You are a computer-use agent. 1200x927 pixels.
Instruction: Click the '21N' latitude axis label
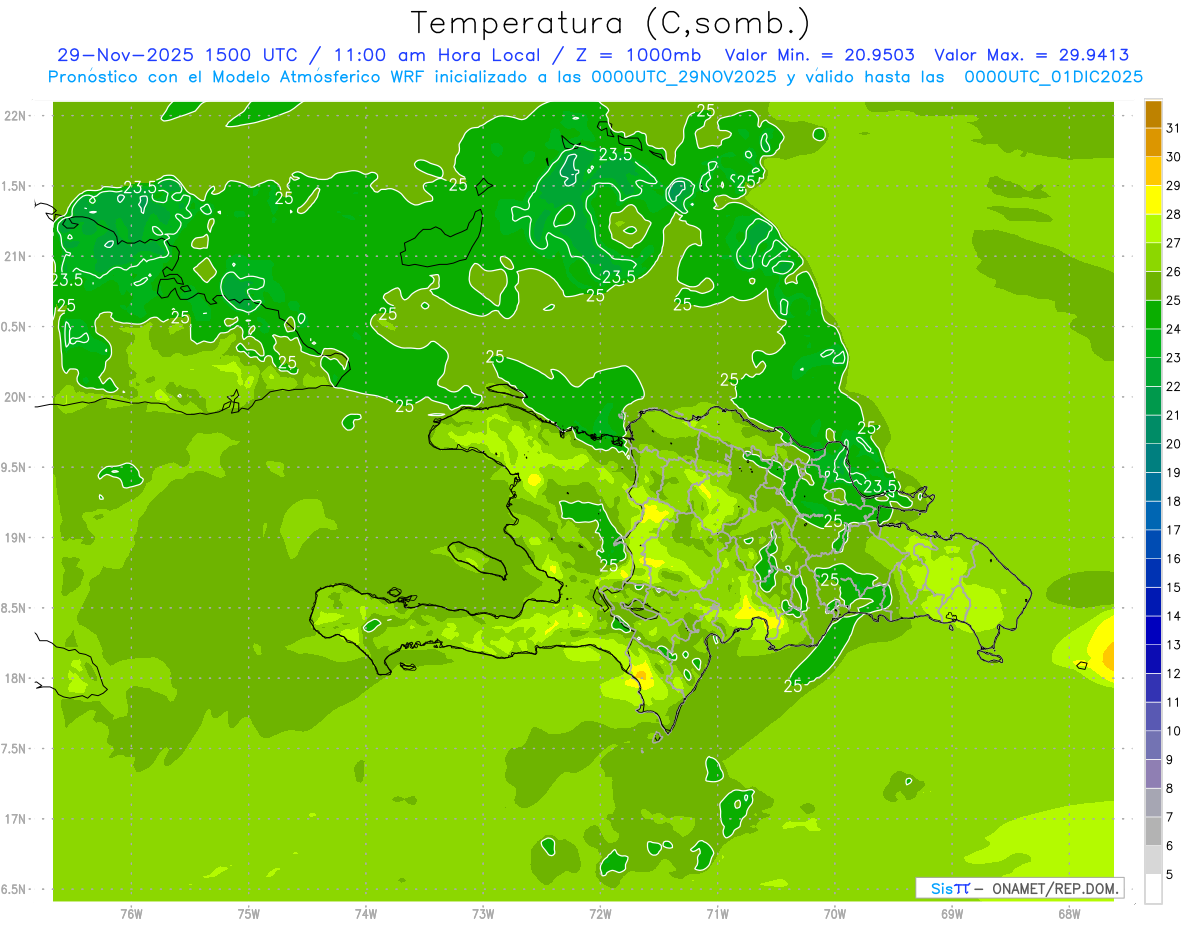(x=15, y=256)
